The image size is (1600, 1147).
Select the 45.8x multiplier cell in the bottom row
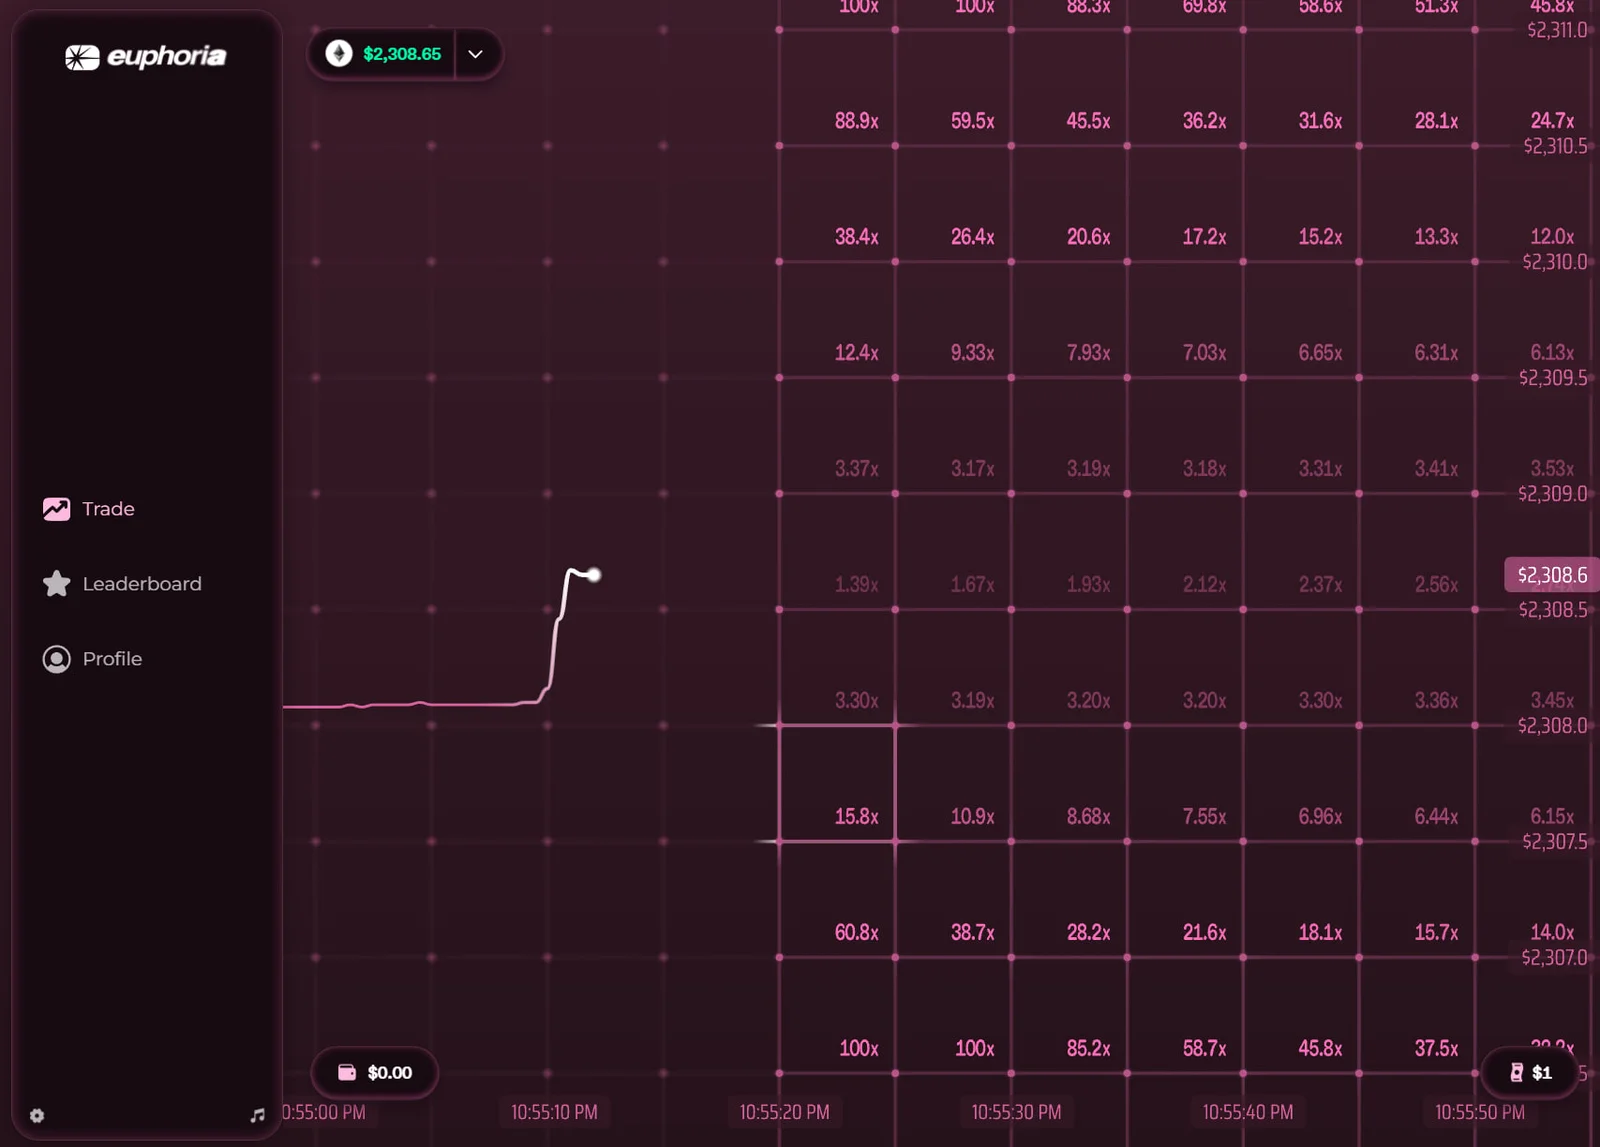coord(1301,1016)
